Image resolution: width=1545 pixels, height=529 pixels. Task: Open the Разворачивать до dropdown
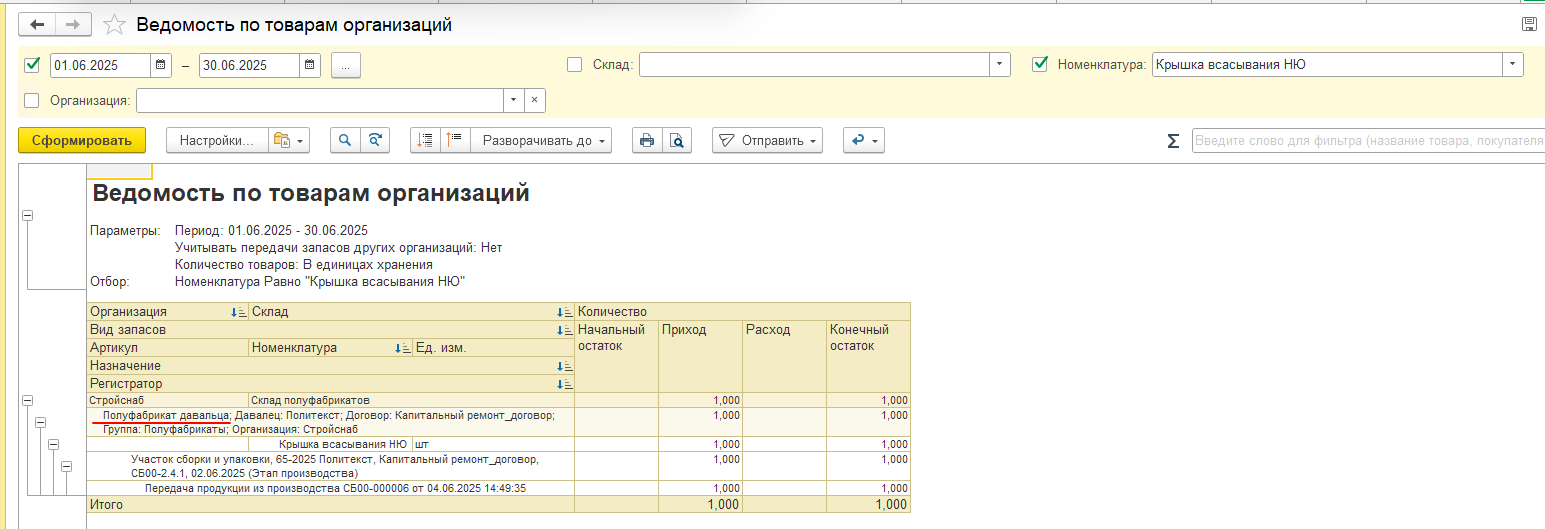(545, 141)
